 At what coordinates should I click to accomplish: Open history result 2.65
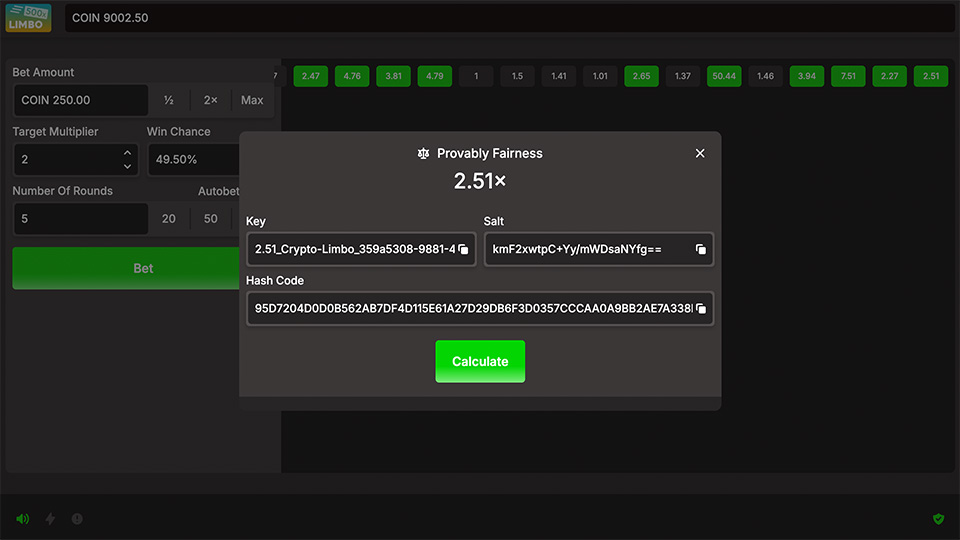(642, 76)
